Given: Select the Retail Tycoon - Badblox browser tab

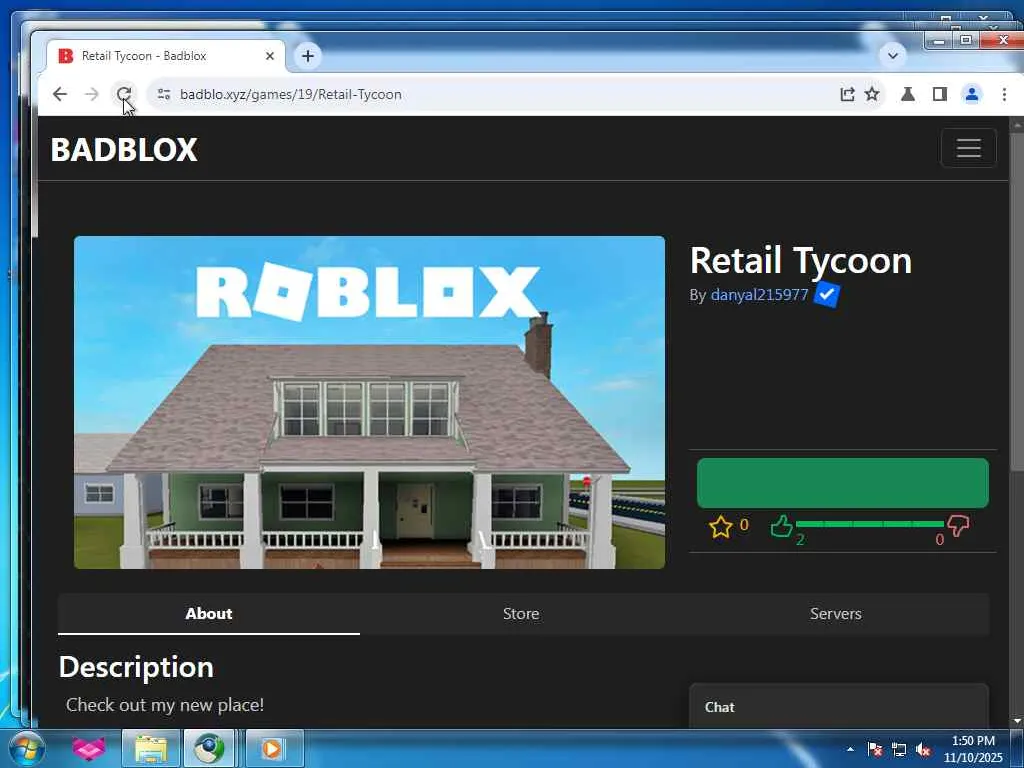Looking at the screenshot, I should click(x=166, y=56).
